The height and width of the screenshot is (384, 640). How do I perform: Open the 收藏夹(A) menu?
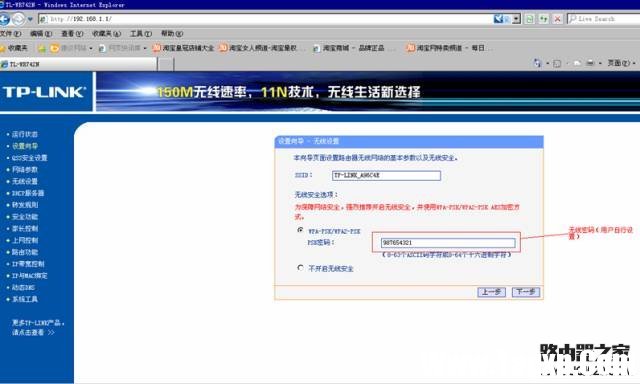click(106, 33)
